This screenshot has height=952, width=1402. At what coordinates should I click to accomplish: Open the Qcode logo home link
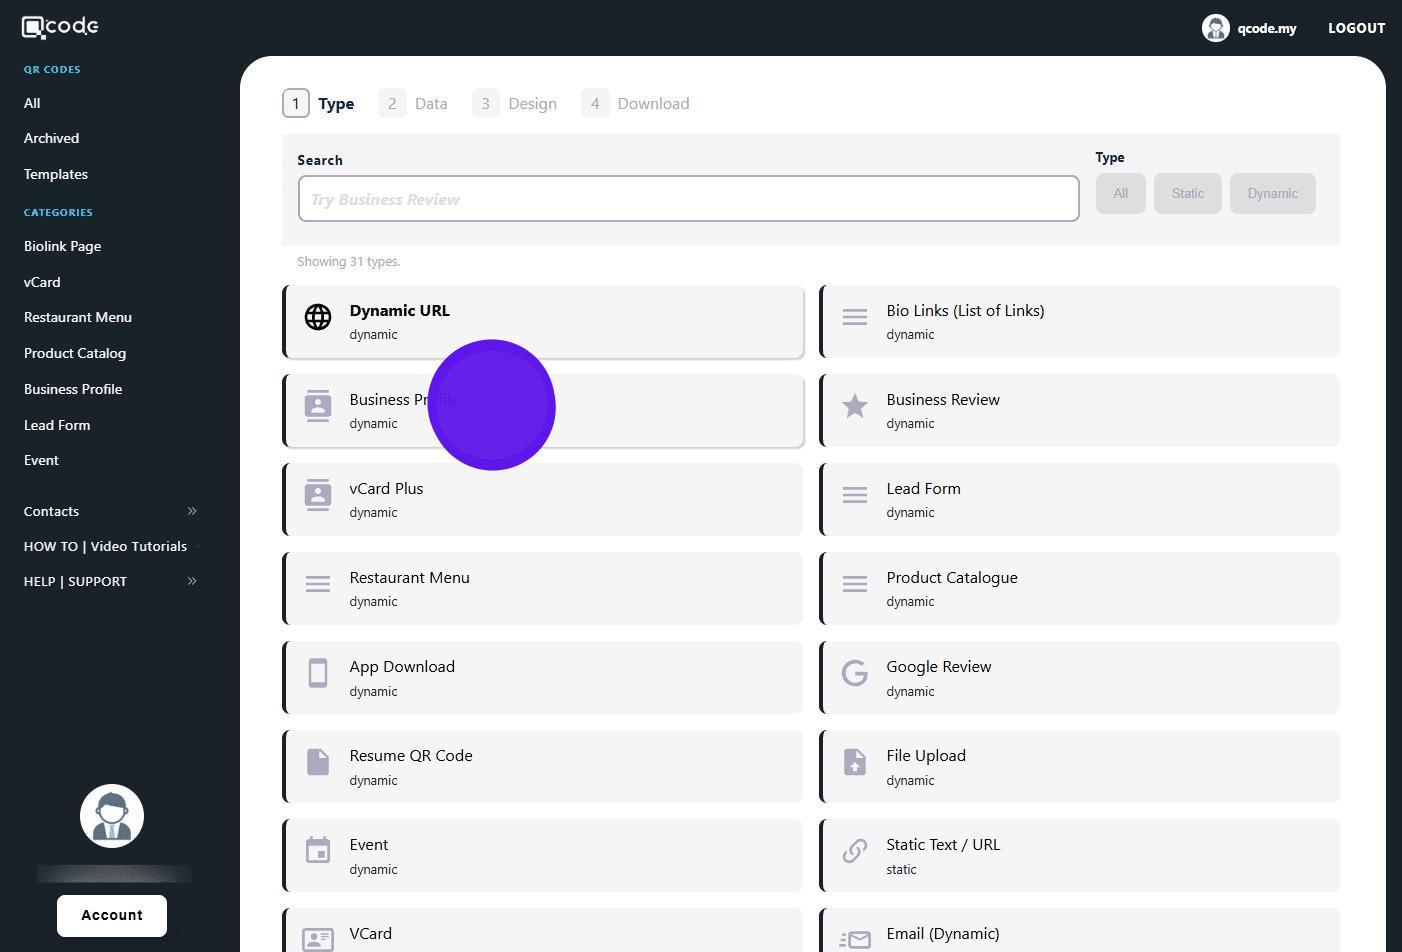[60, 27]
